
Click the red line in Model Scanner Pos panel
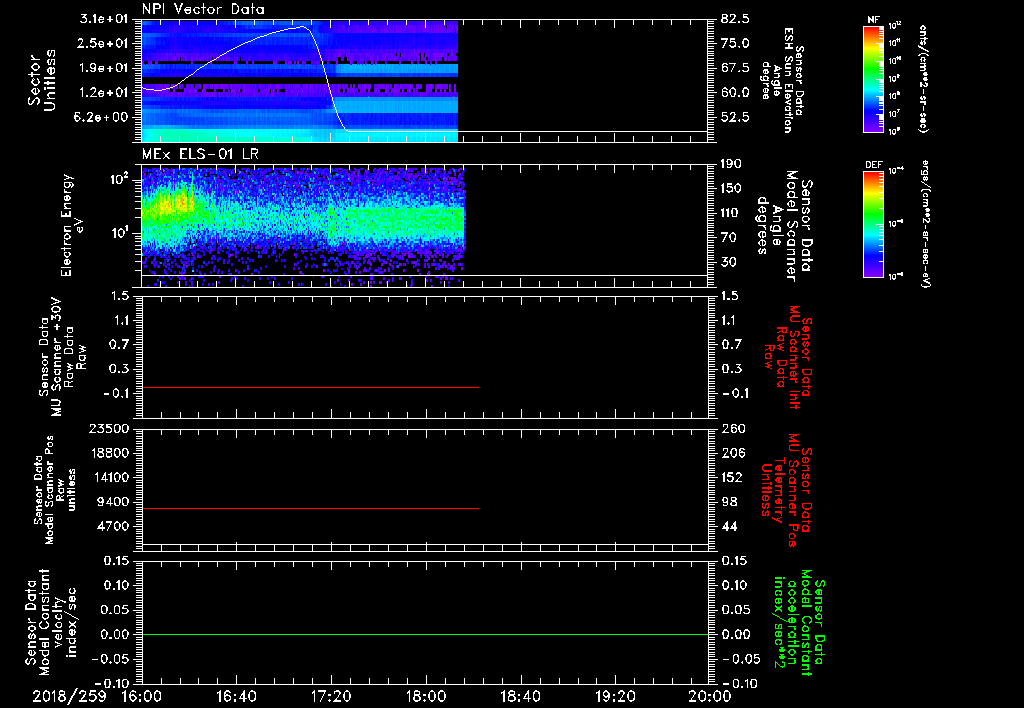coord(310,508)
